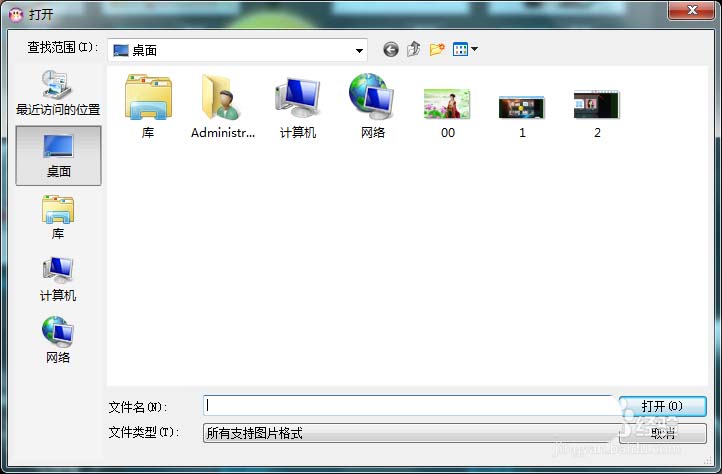Go up one folder level

pyautogui.click(x=413, y=49)
